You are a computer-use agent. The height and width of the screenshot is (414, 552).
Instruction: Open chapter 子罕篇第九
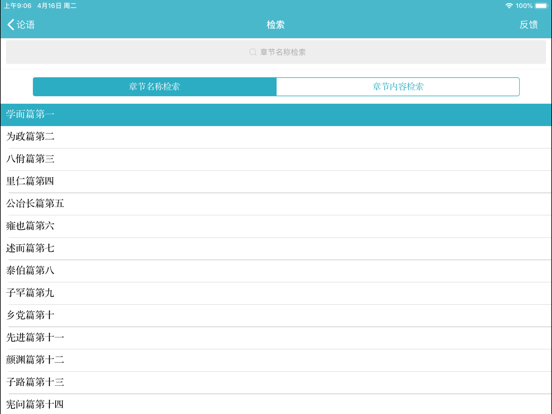point(276,293)
